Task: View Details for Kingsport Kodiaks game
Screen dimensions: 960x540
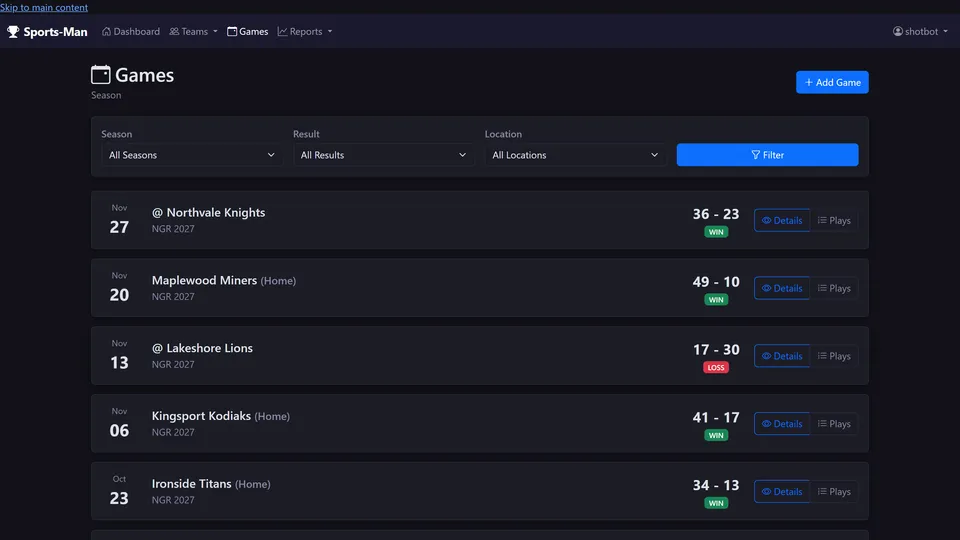Action: point(782,424)
